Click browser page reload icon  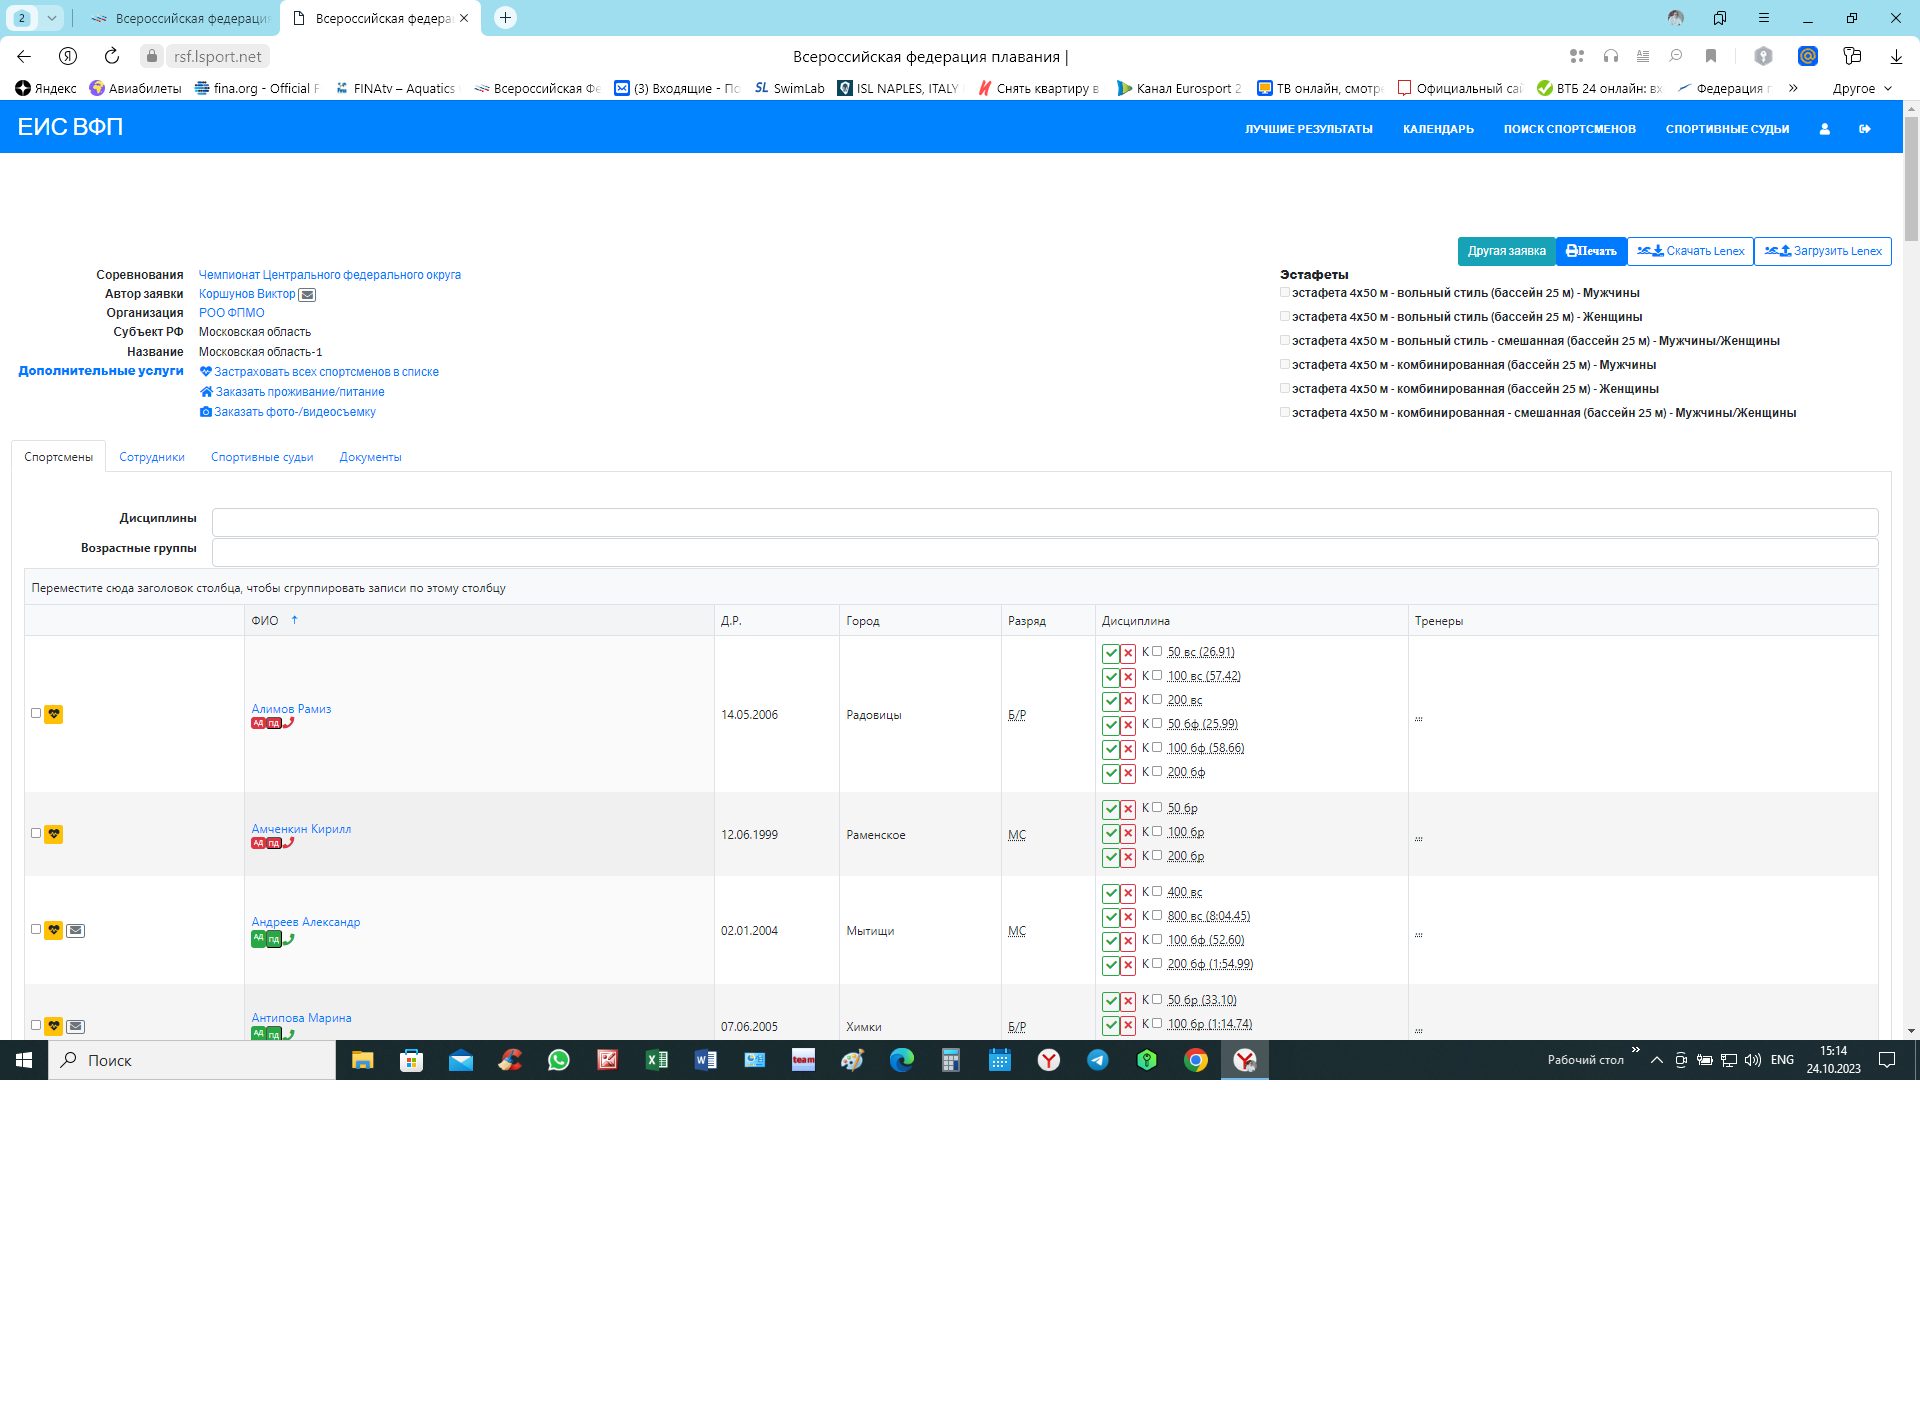[112, 56]
